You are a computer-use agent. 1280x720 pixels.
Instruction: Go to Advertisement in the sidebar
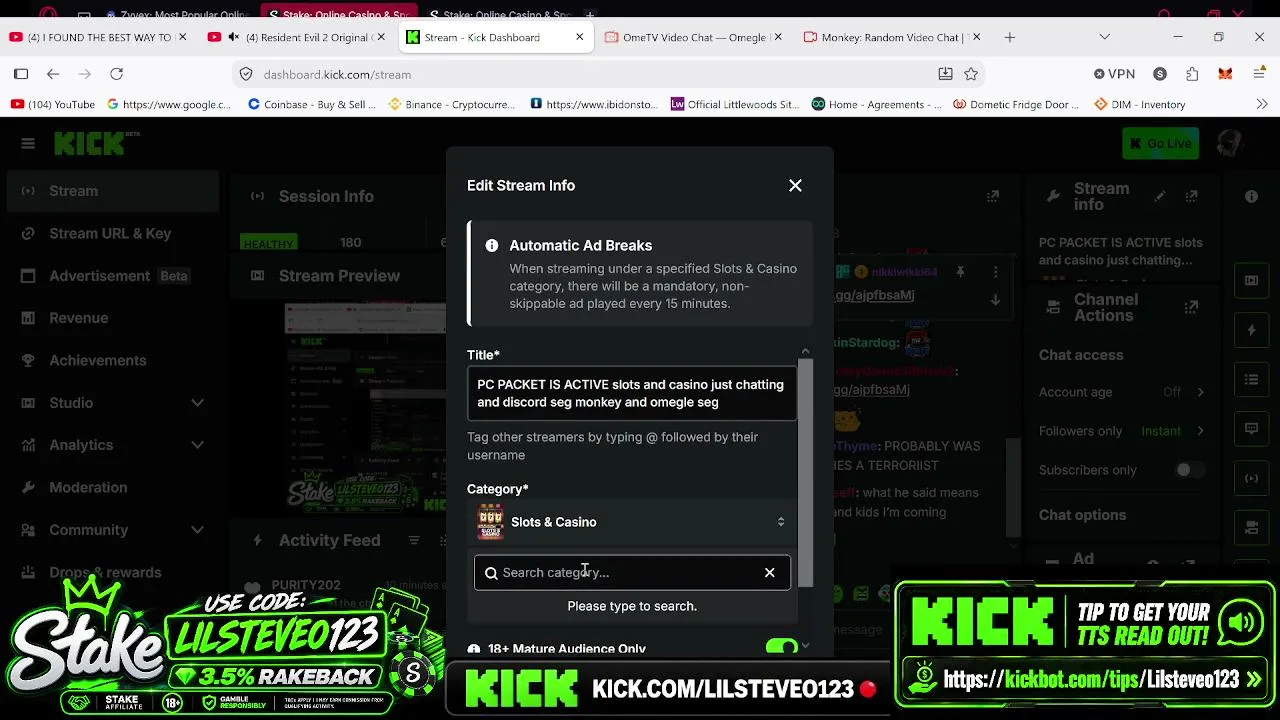[113, 276]
